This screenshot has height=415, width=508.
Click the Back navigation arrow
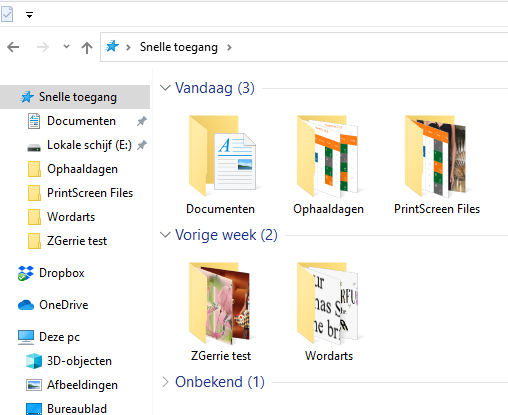tap(13, 47)
